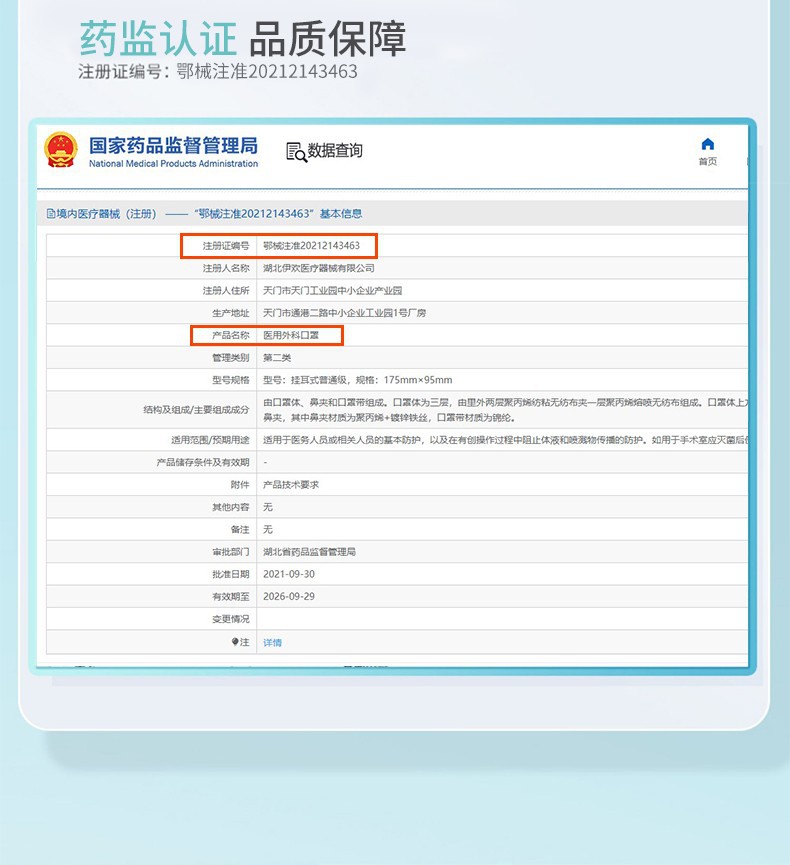This screenshot has height=865, width=790.
Task: Select the registrant name 湖北伊欢医疗器械有限公司
Action: point(319,268)
